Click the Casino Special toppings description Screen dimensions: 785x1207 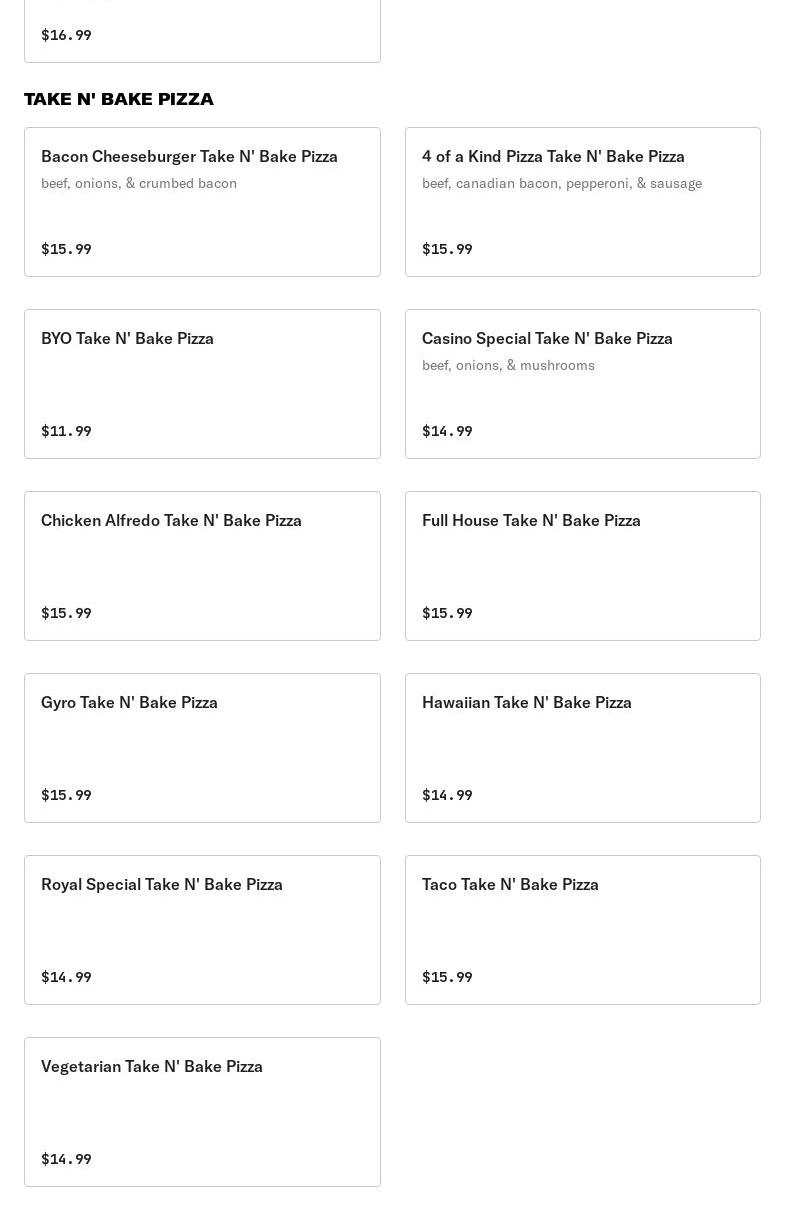[x=508, y=365]
